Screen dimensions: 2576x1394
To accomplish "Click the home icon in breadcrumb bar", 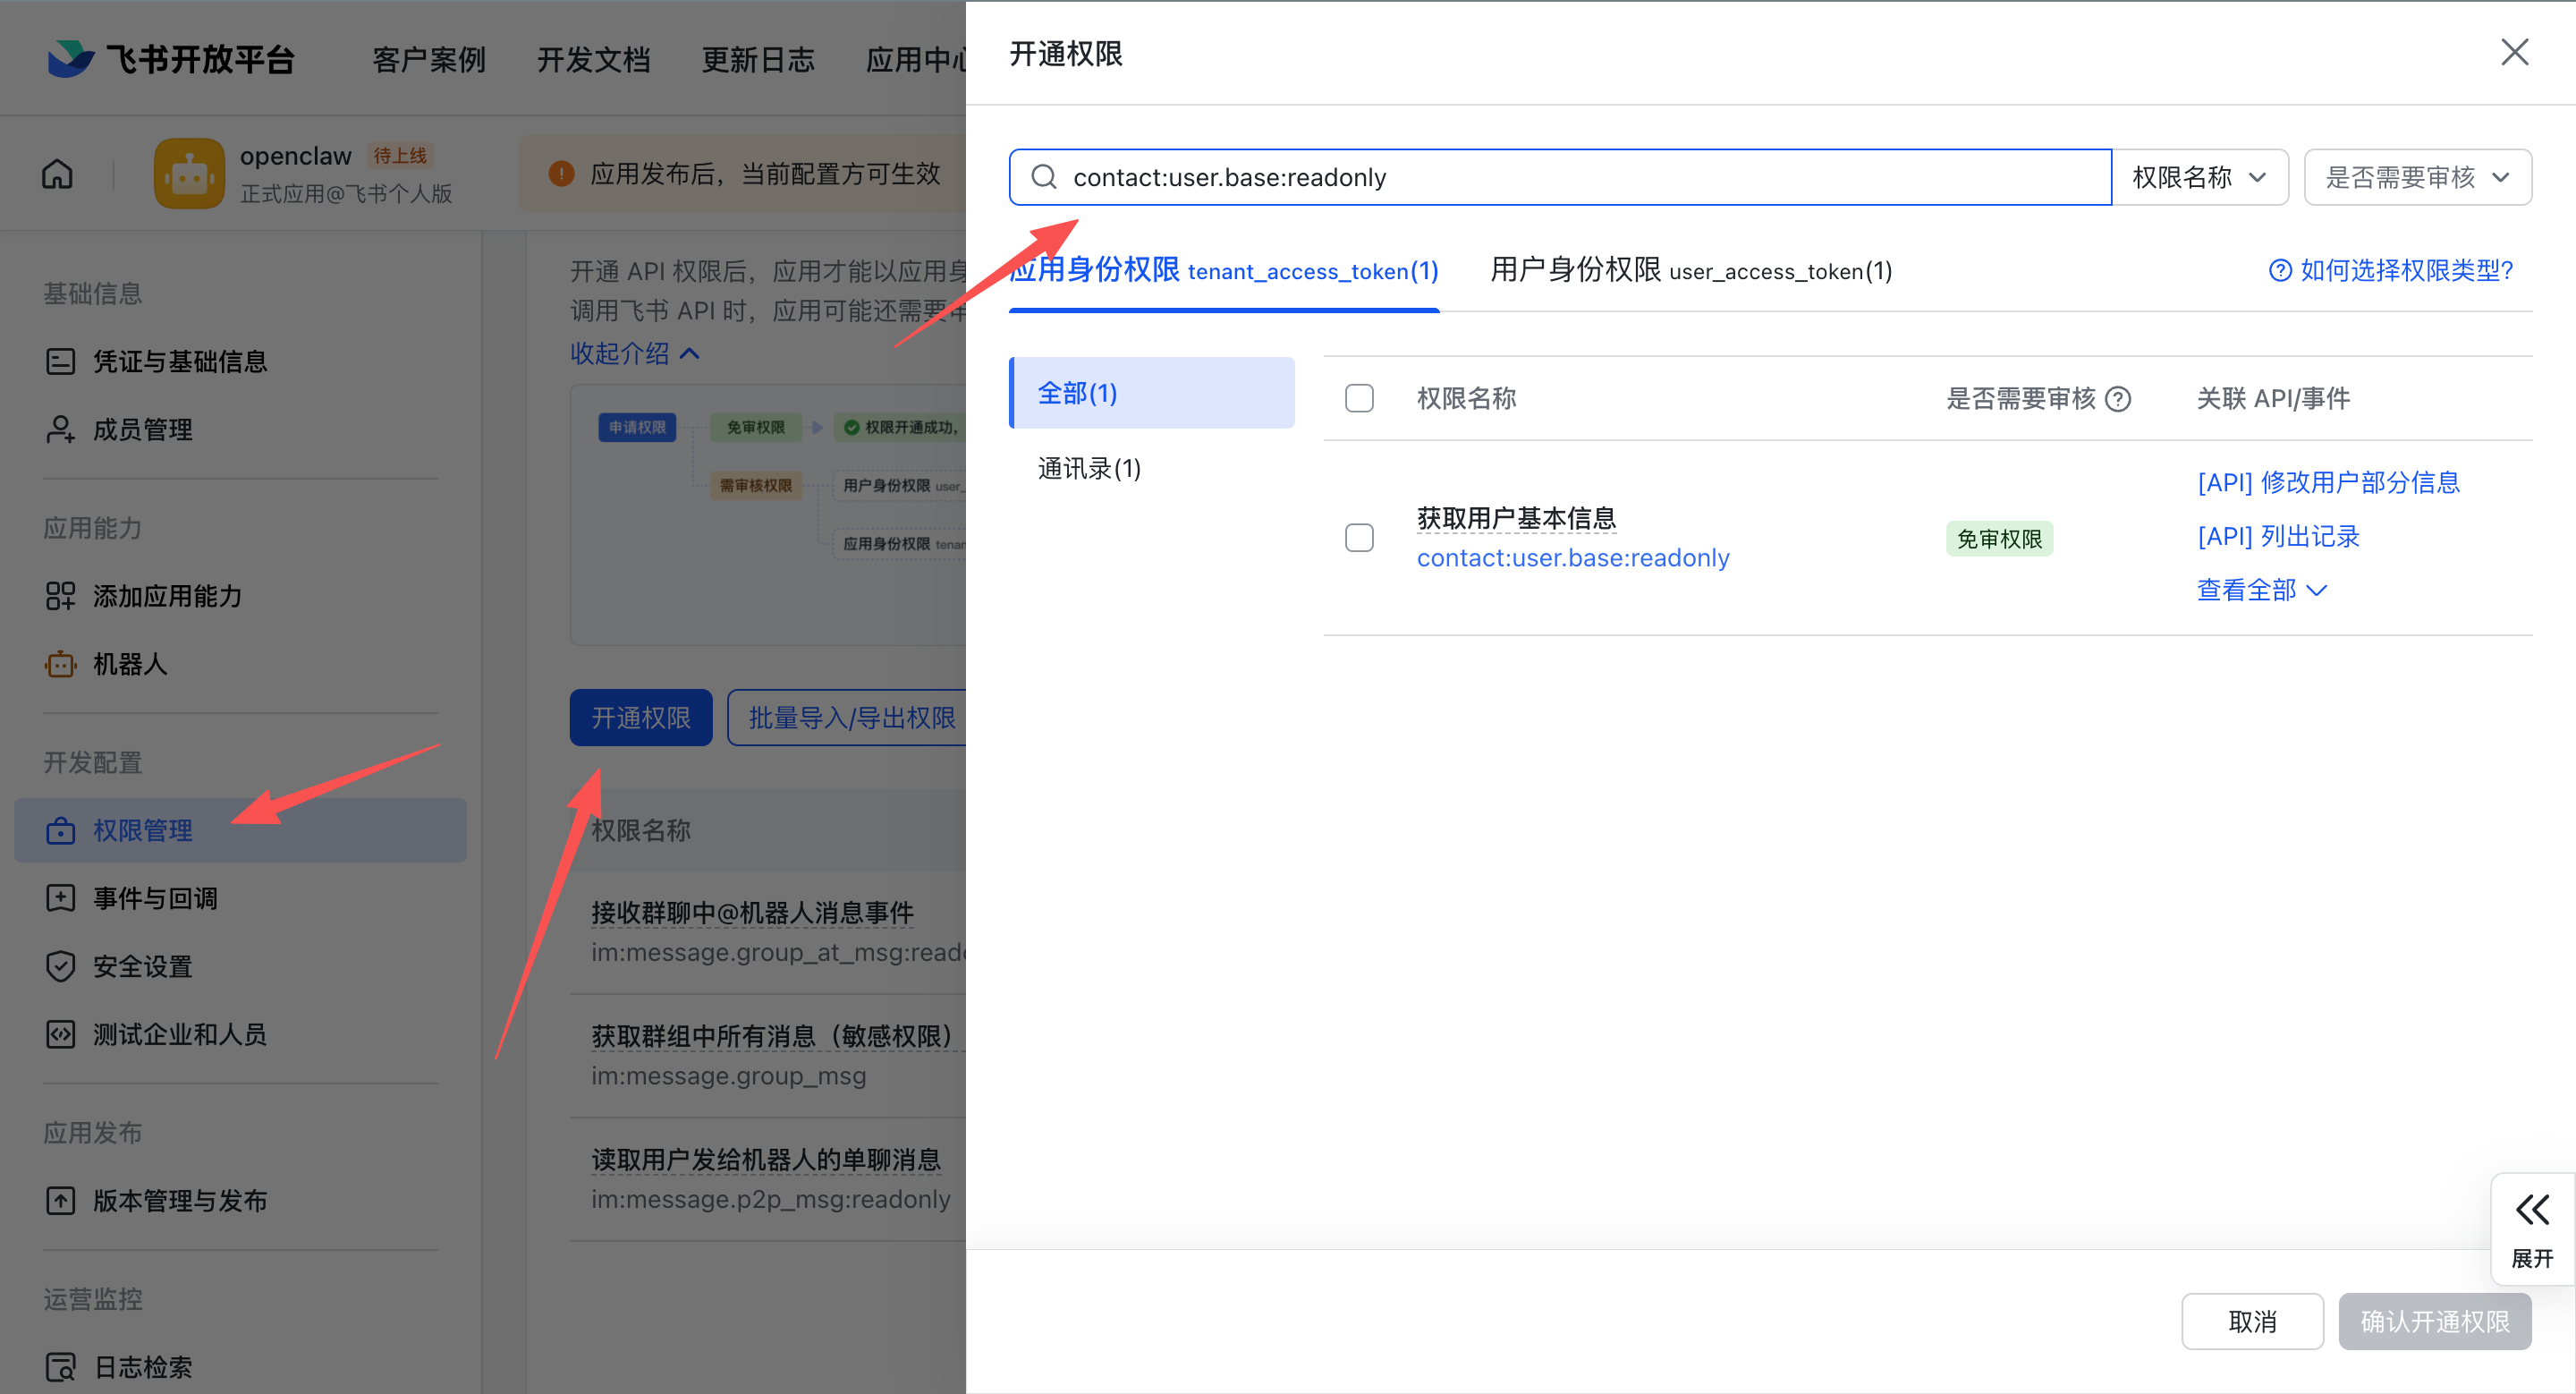I will 57,174.
